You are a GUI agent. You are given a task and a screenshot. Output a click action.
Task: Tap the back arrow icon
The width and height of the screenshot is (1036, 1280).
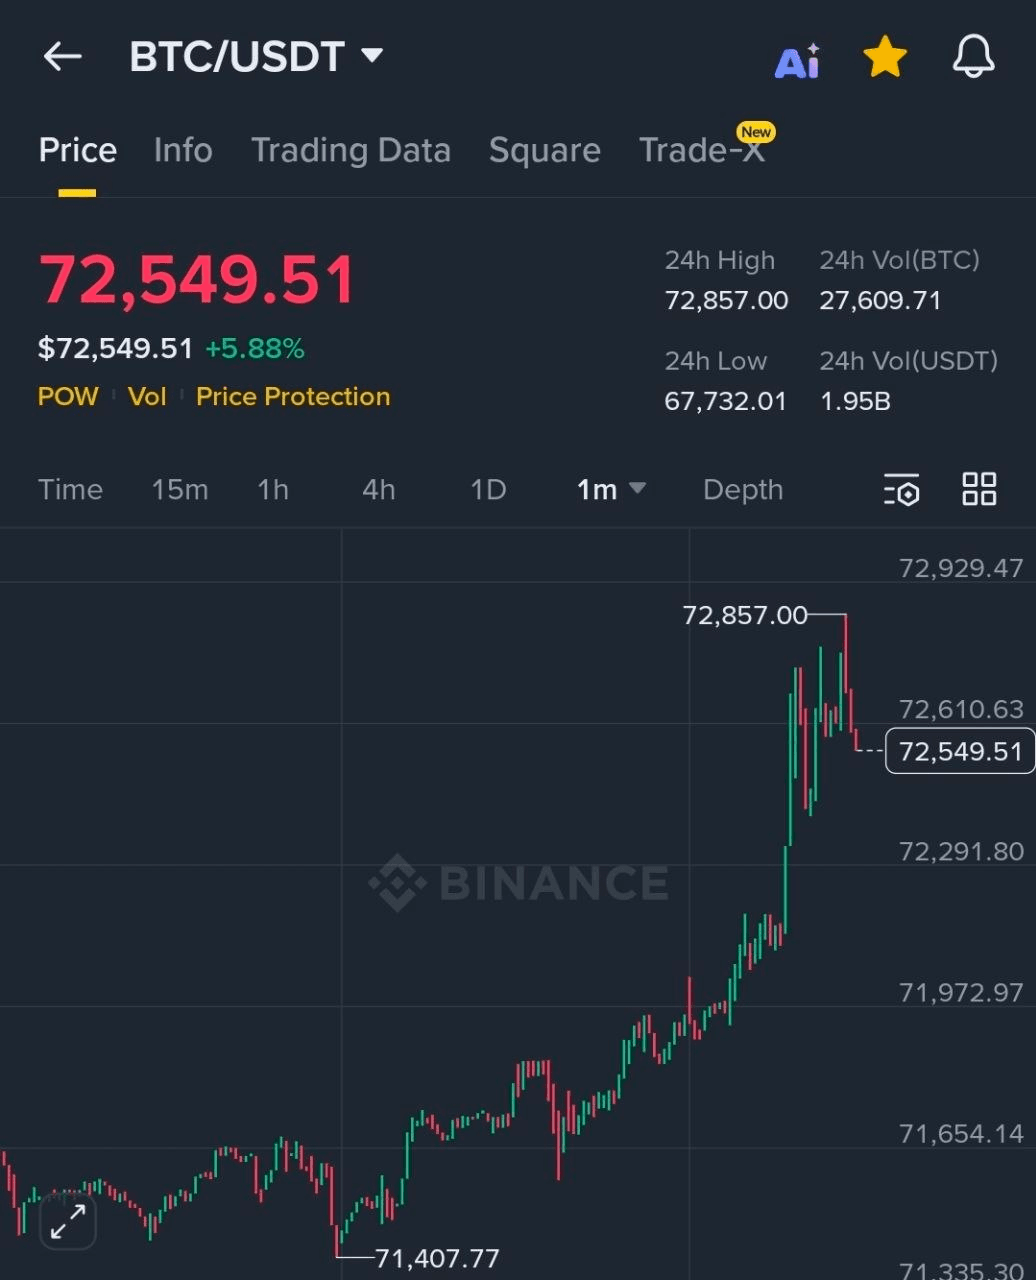pos(62,57)
